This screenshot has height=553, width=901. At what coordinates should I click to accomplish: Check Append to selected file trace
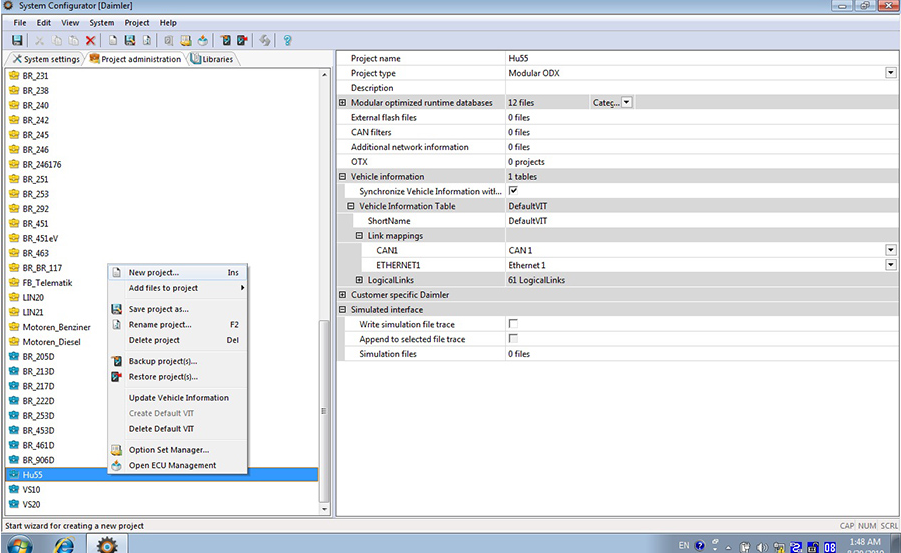513,339
